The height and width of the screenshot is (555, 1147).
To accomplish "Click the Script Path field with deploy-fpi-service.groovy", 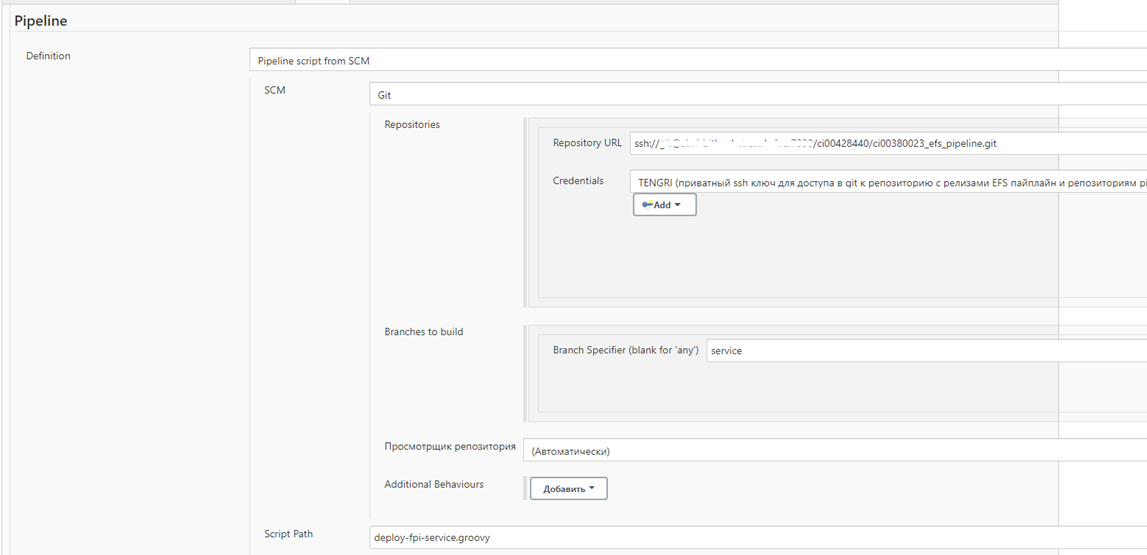I will click(757, 538).
